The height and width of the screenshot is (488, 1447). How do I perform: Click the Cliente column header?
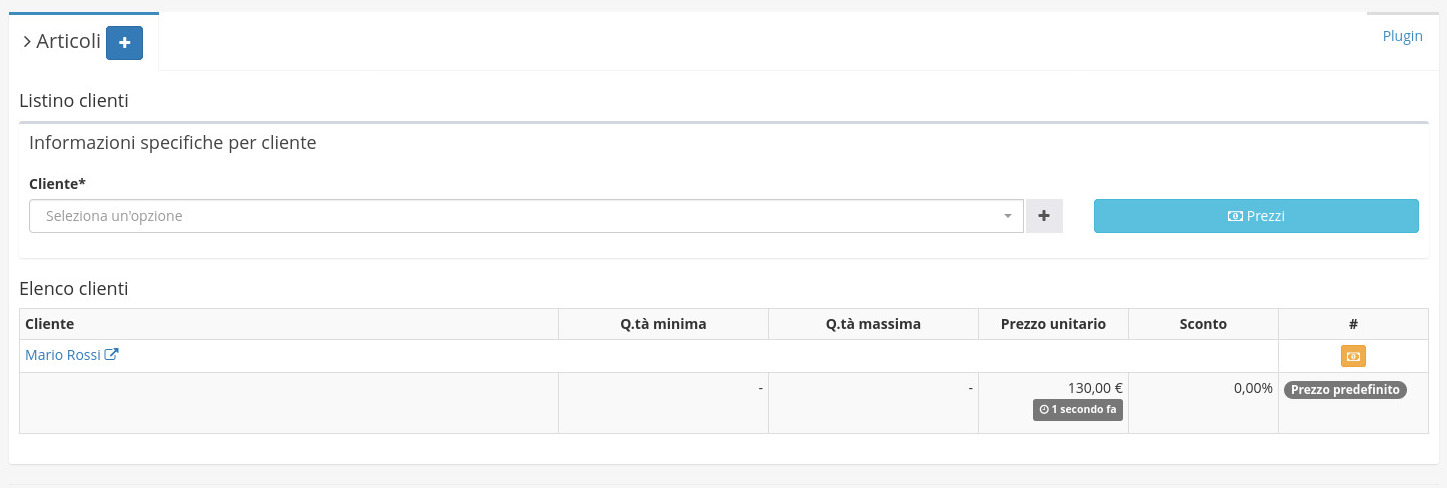[50, 324]
